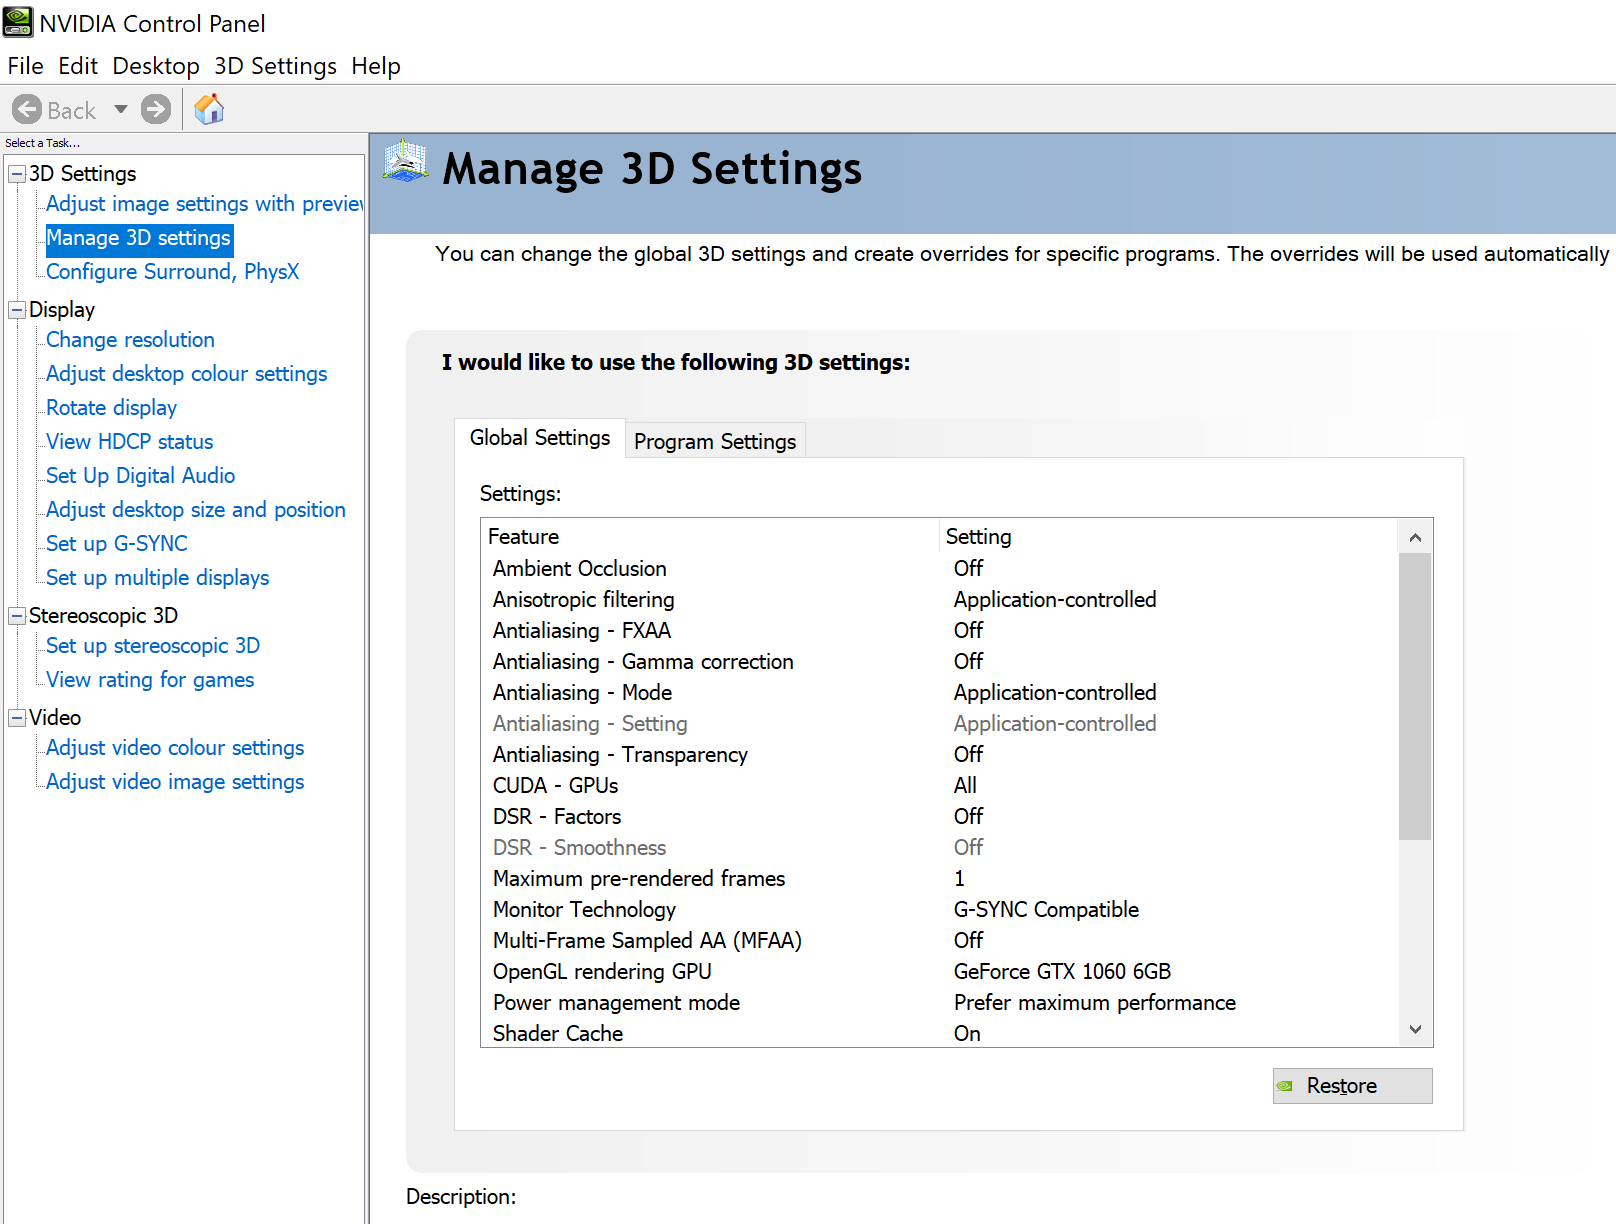Open the 3D Settings menu

click(x=275, y=66)
